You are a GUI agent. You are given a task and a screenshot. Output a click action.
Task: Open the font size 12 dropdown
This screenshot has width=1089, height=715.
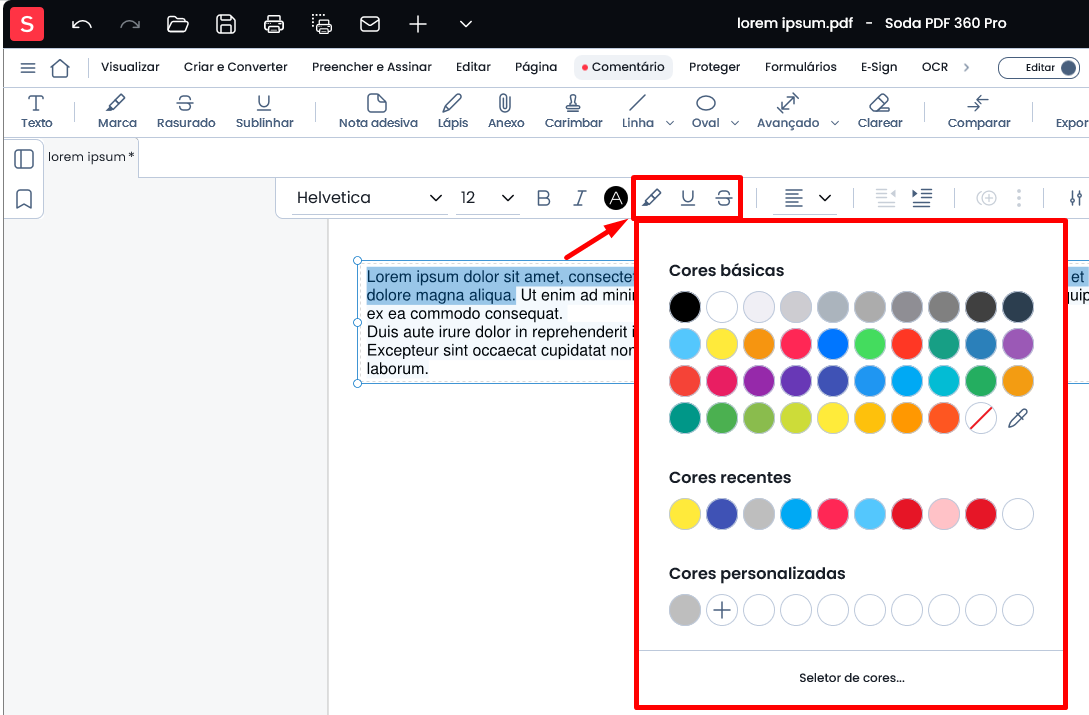pos(488,198)
